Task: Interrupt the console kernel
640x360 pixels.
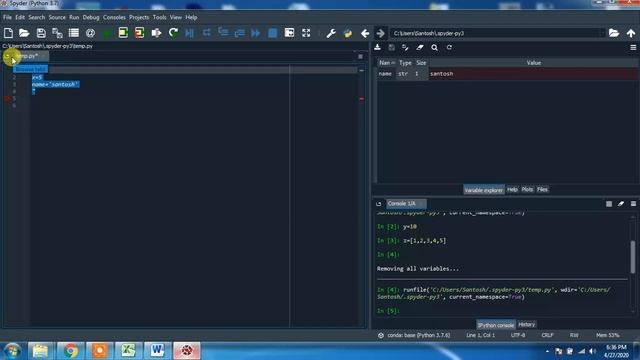Action: click(x=609, y=204)
